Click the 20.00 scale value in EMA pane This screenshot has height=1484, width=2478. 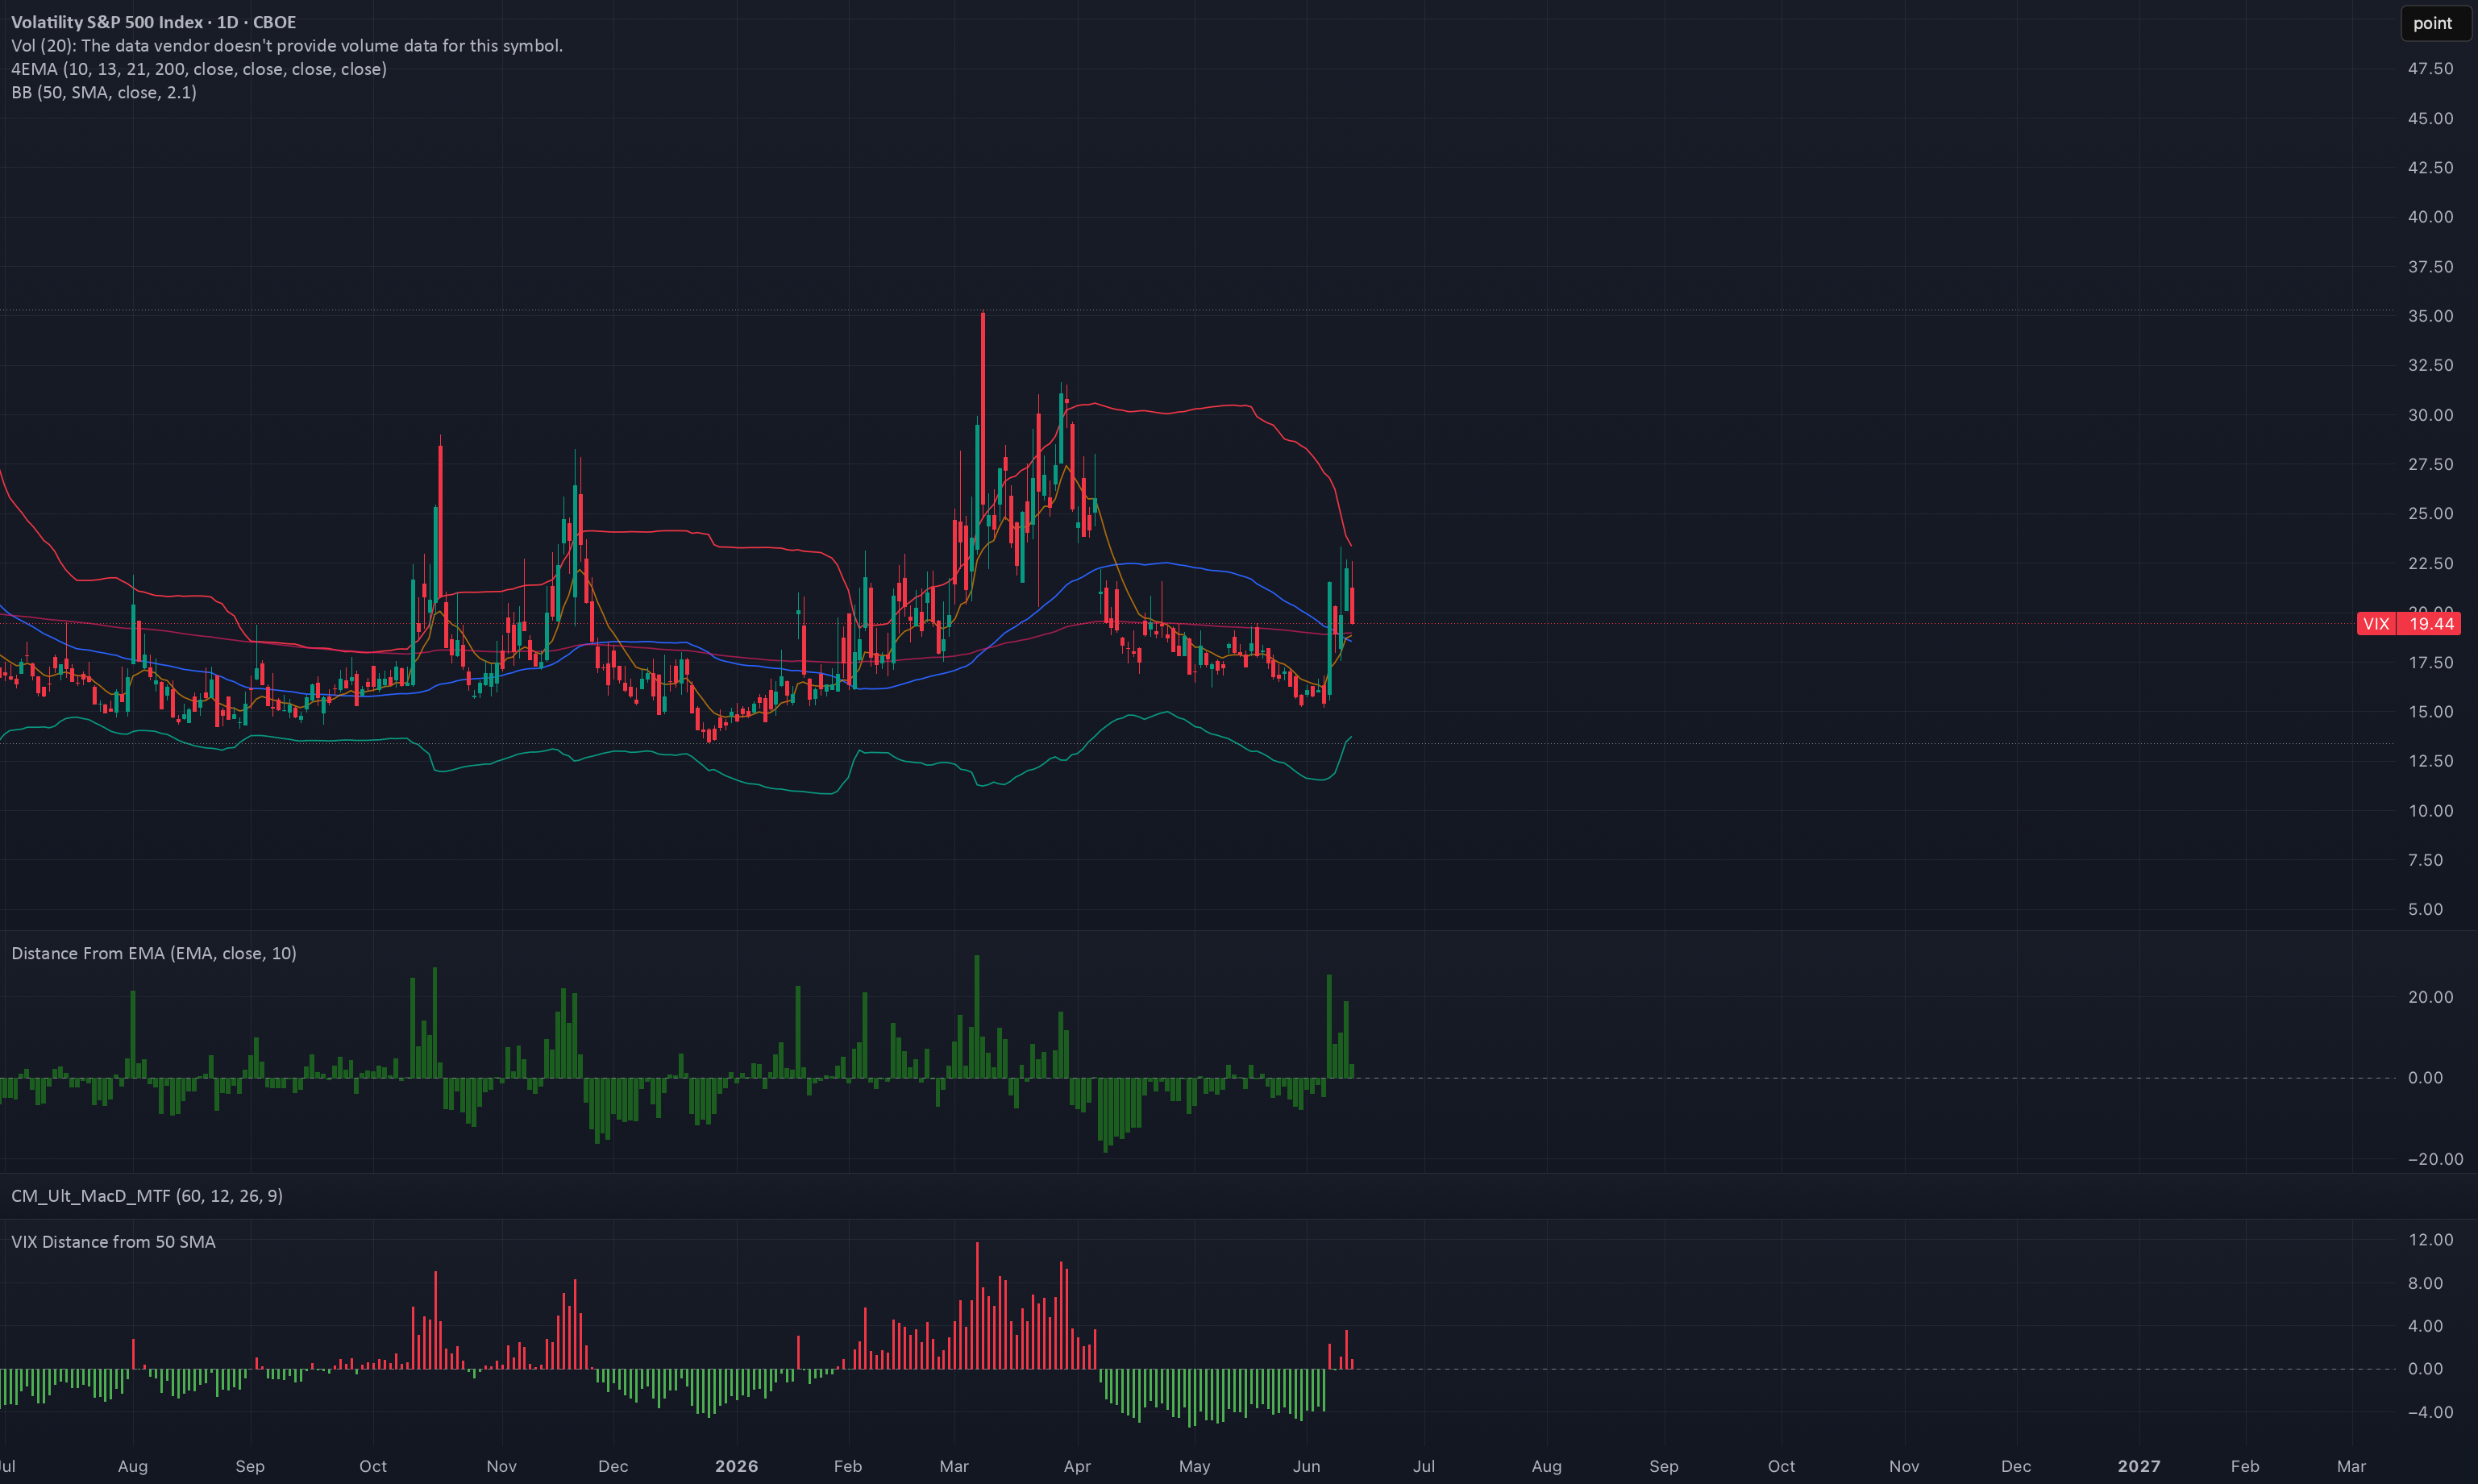[2430, 997]
